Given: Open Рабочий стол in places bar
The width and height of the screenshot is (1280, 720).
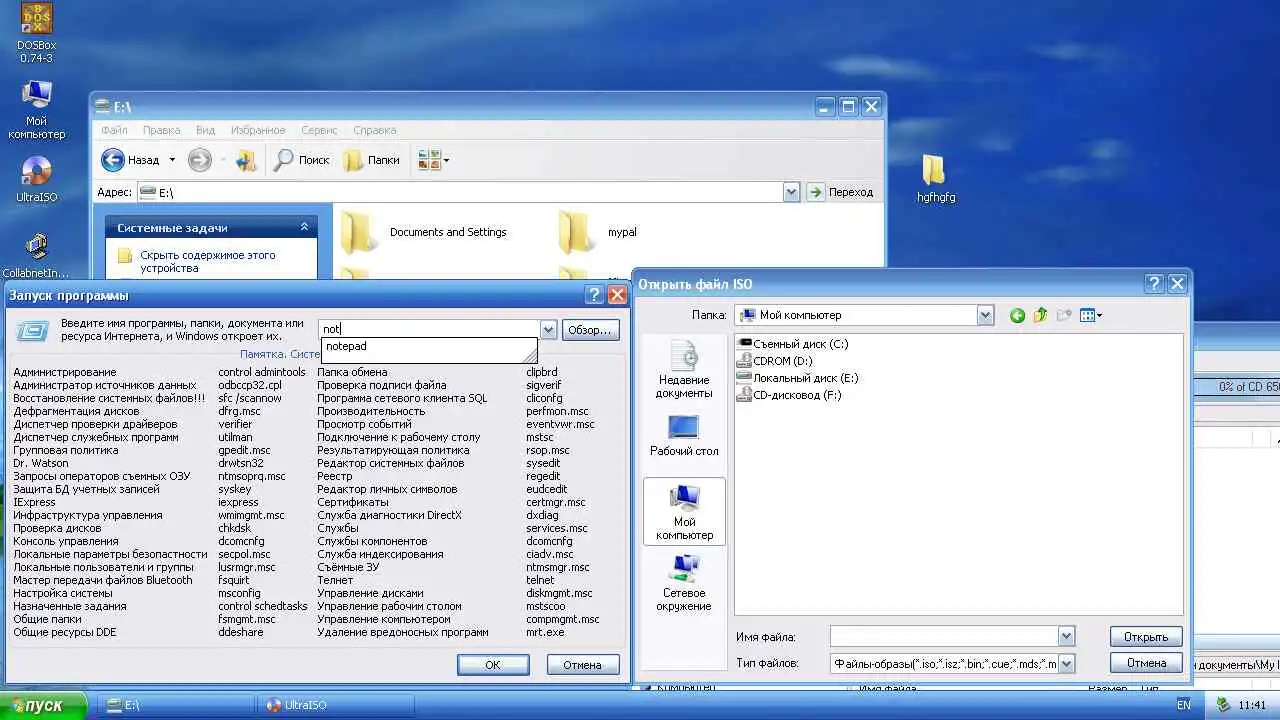Looking at the screenshot, I should (684, 436).
